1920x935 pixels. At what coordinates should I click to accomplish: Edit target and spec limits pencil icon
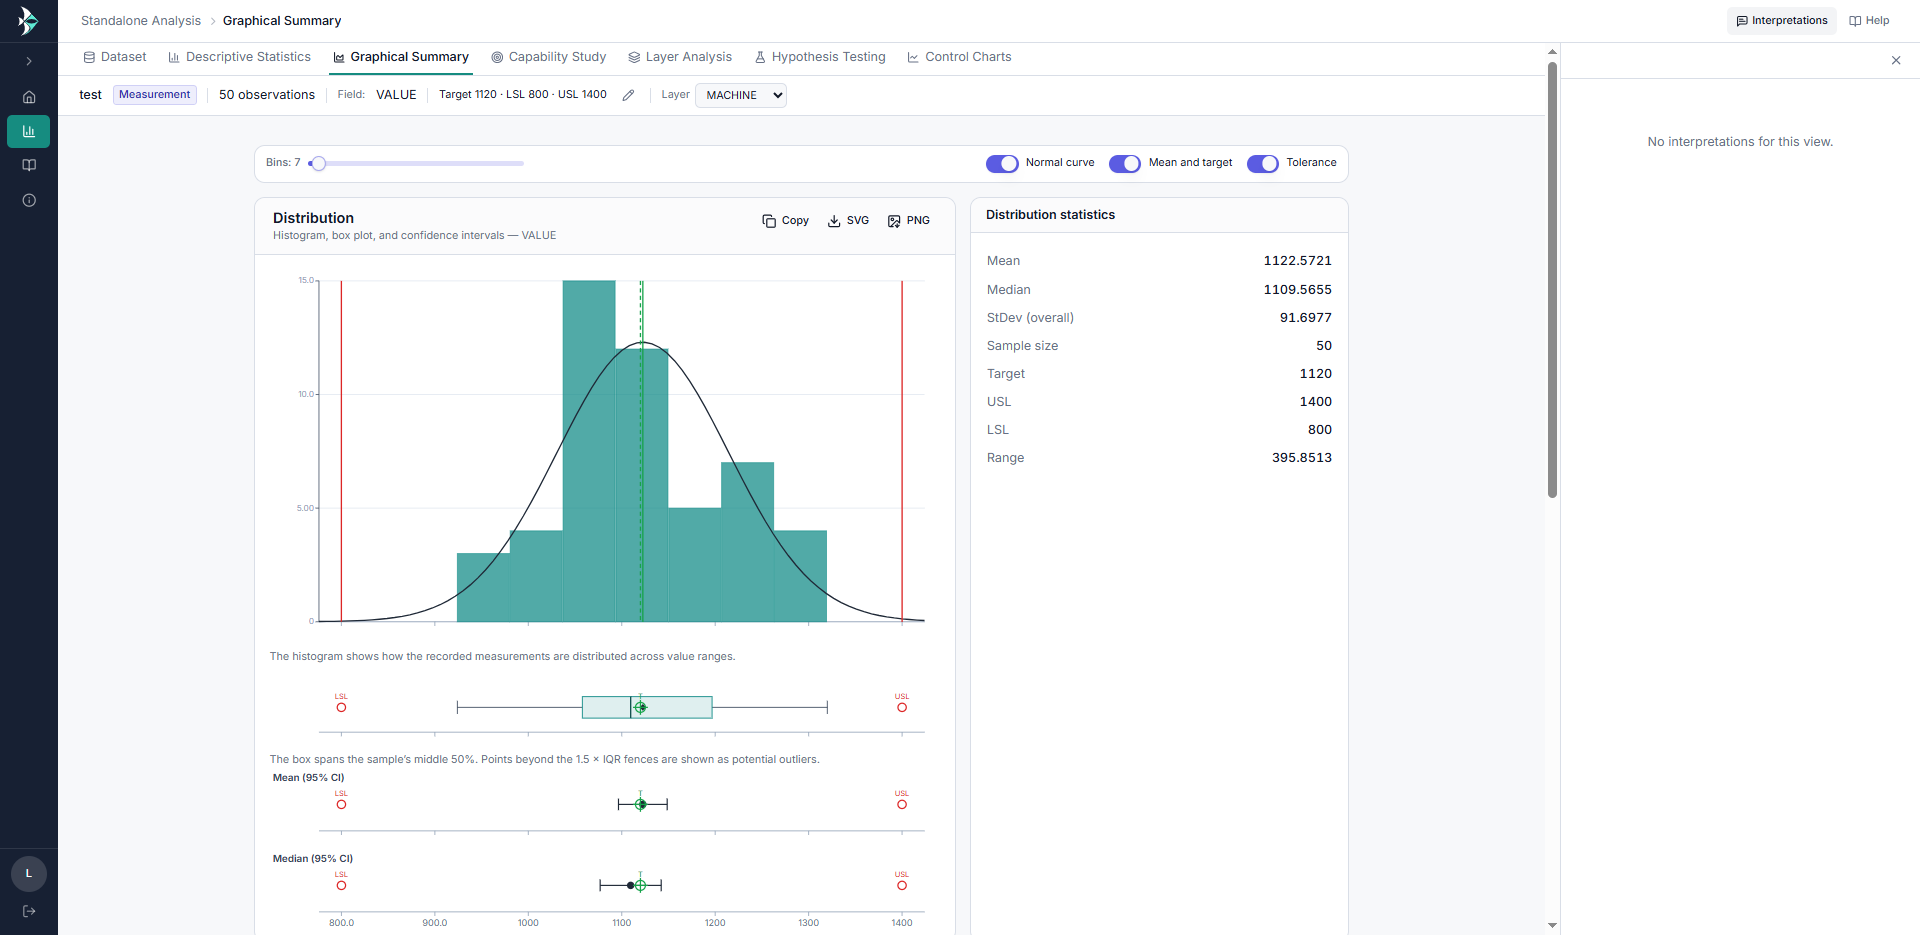click(x=628, y=95)
